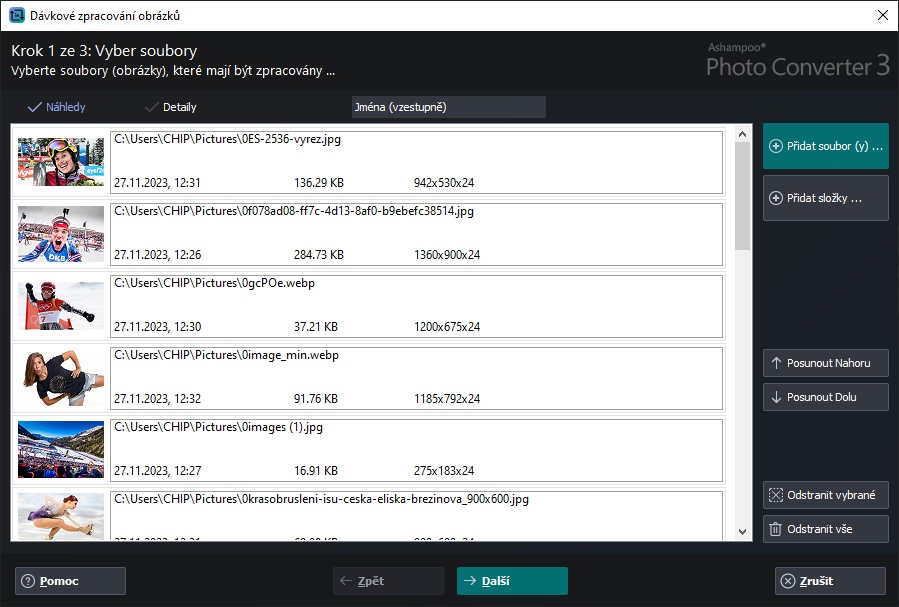This screenshot has width=899, height=607.
Task: Select the 0gcPOe.webp file entry
Action: click(x=416, y=304)
